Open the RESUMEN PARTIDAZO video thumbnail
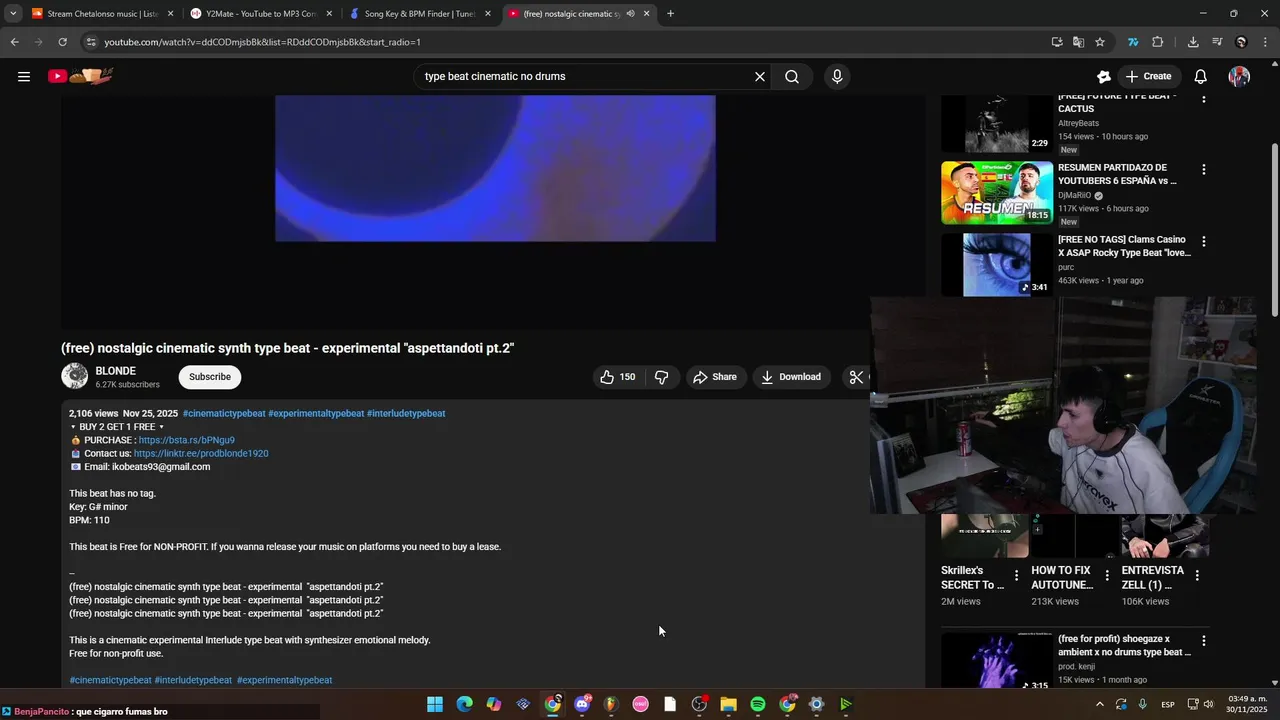Viewport: 1280px width, 720px height. pos(997,192)
